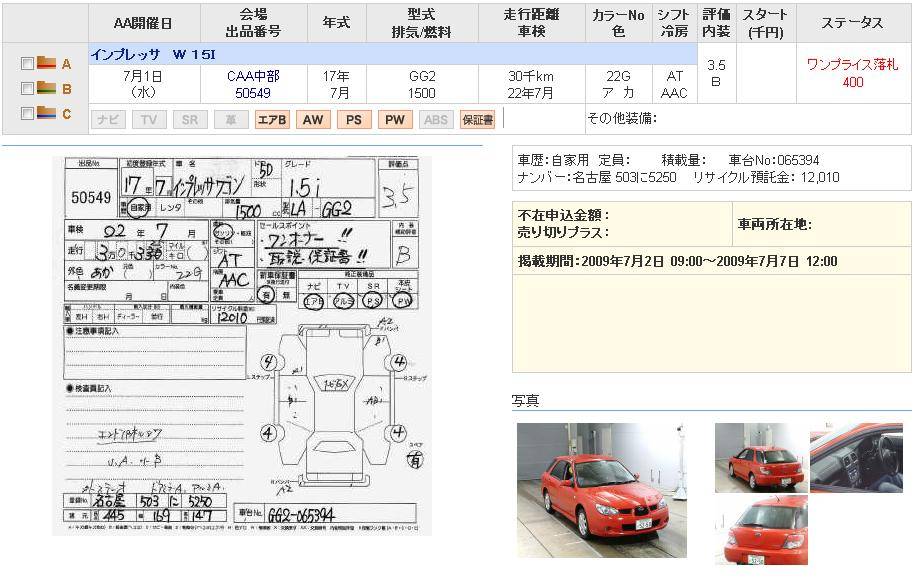
Task: Click the blue folder C icon
Action: (46, 113)
